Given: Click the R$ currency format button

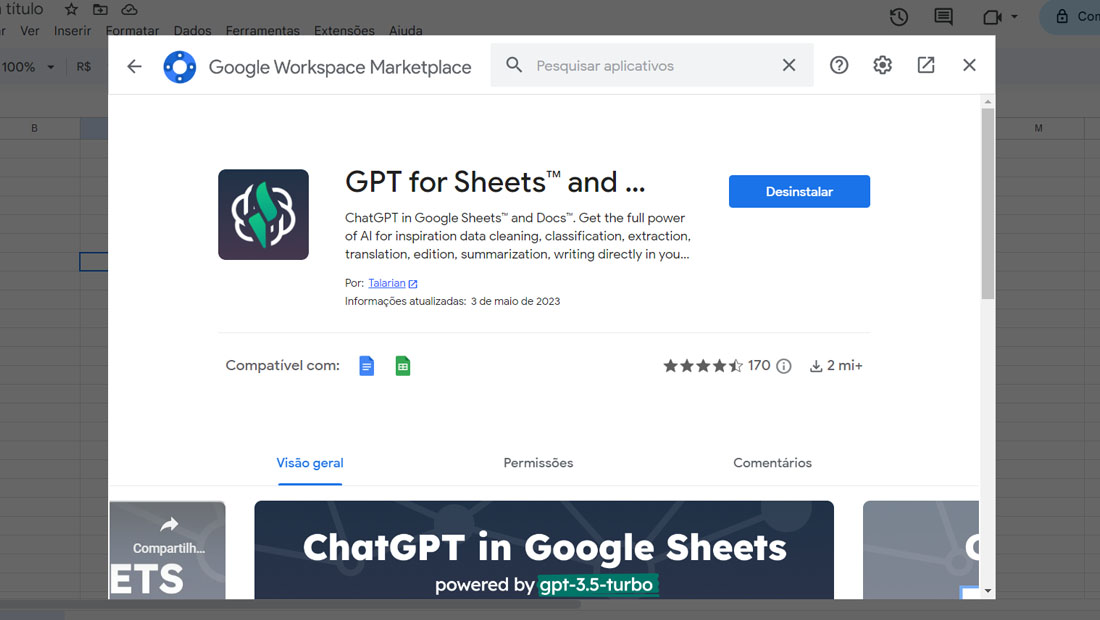Looking at the screenshot, I should (x=83, y=67).
